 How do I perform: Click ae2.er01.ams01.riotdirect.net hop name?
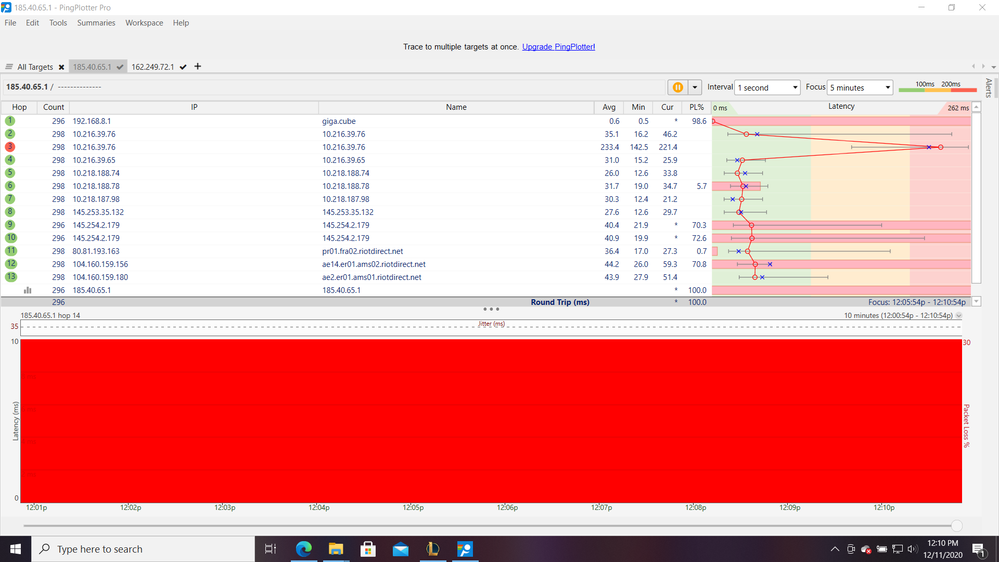pyautogui.click(x=371, y=277)
